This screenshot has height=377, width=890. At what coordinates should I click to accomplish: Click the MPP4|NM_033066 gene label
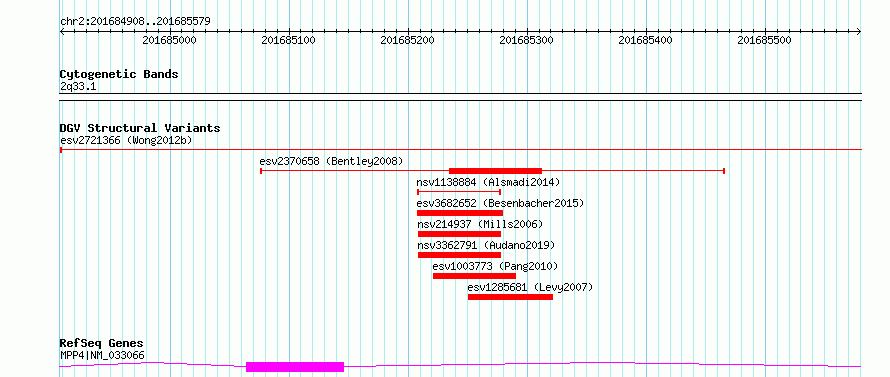coord(102,356)
